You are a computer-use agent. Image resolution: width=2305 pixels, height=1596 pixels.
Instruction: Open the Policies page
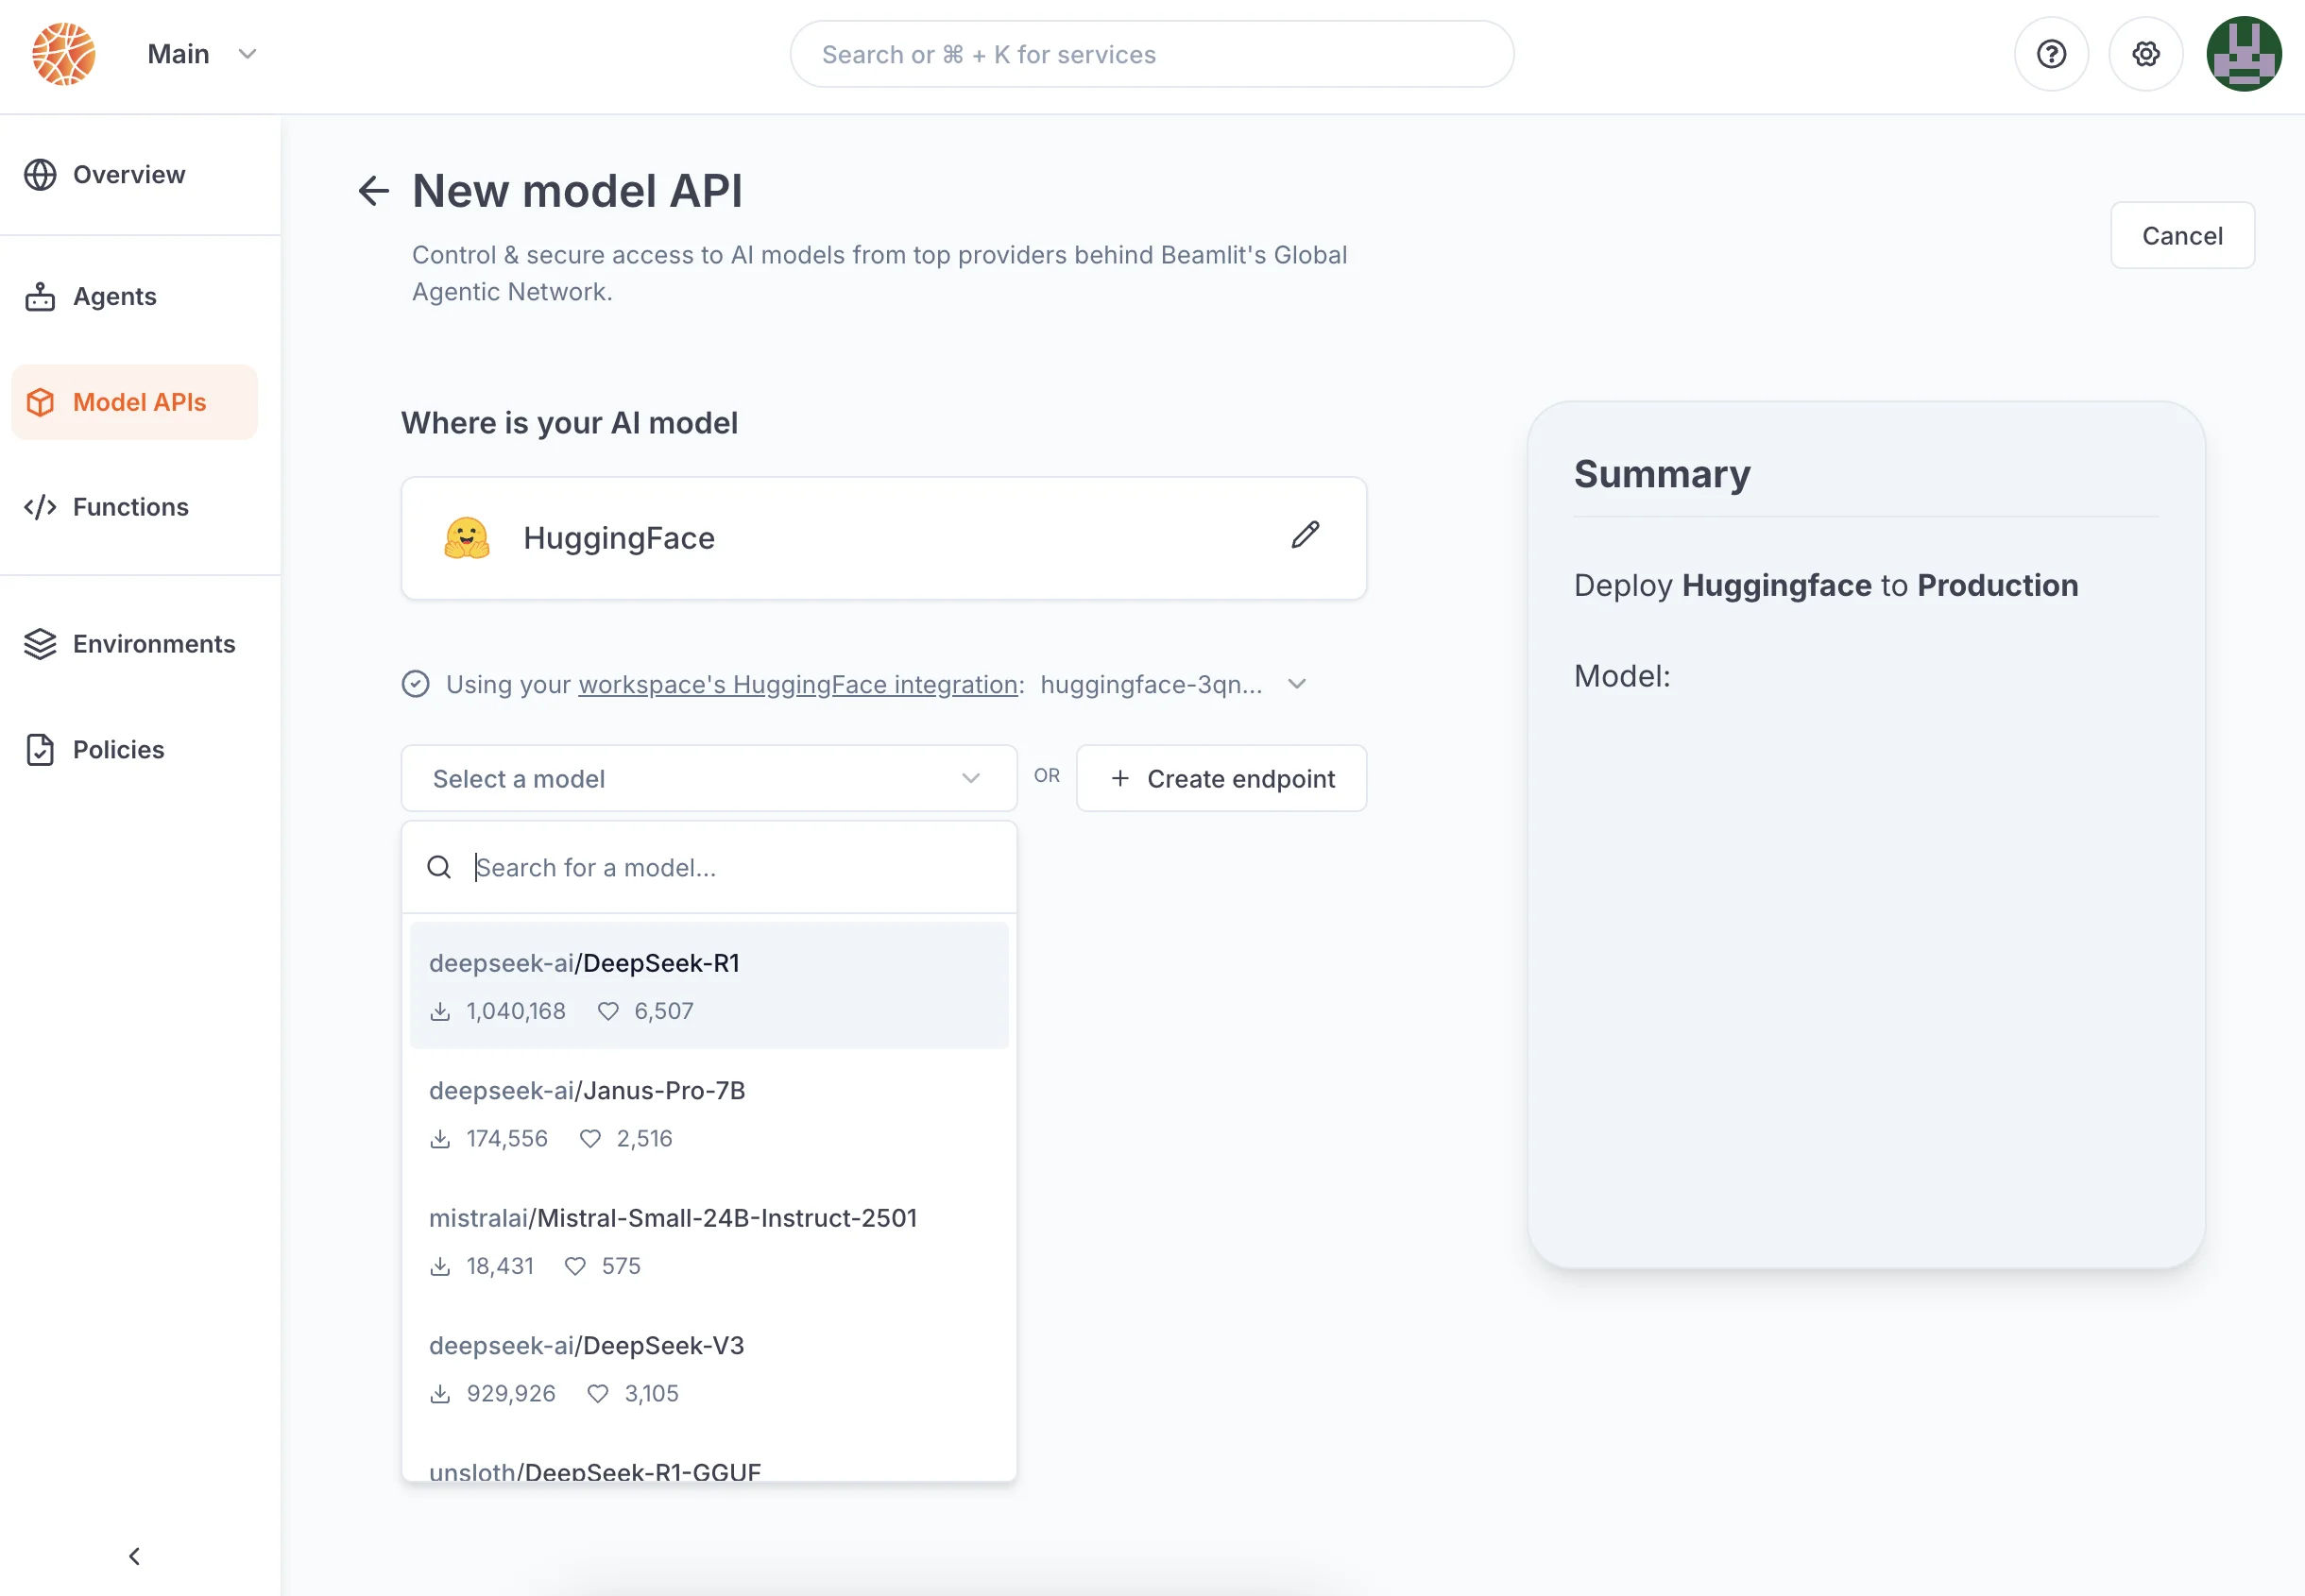coord(134,750)
